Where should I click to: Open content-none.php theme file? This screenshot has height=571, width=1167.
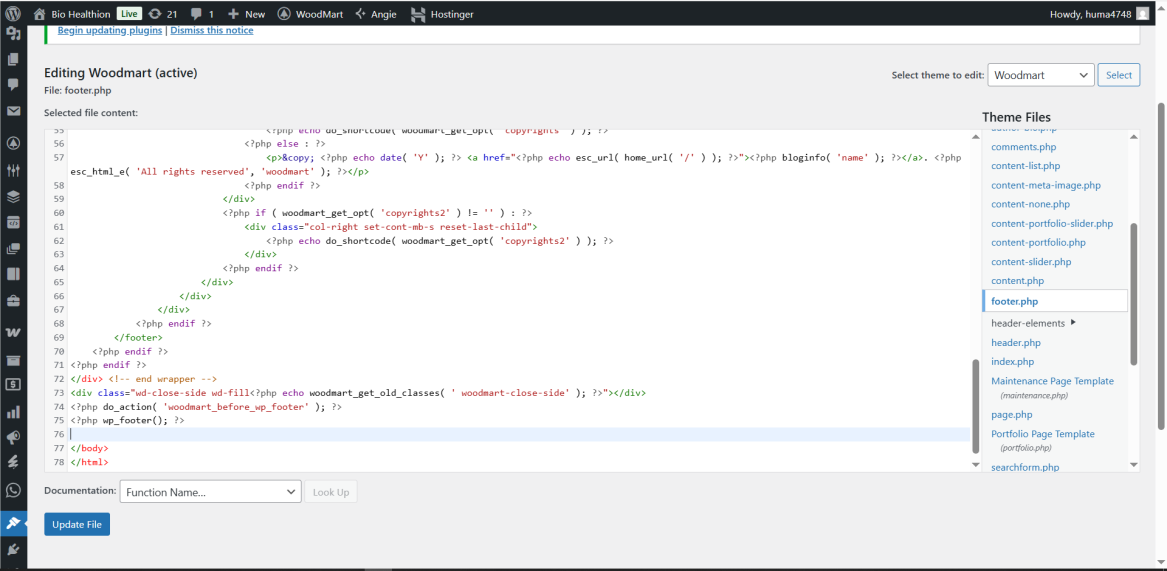[x=1030, y=204]
